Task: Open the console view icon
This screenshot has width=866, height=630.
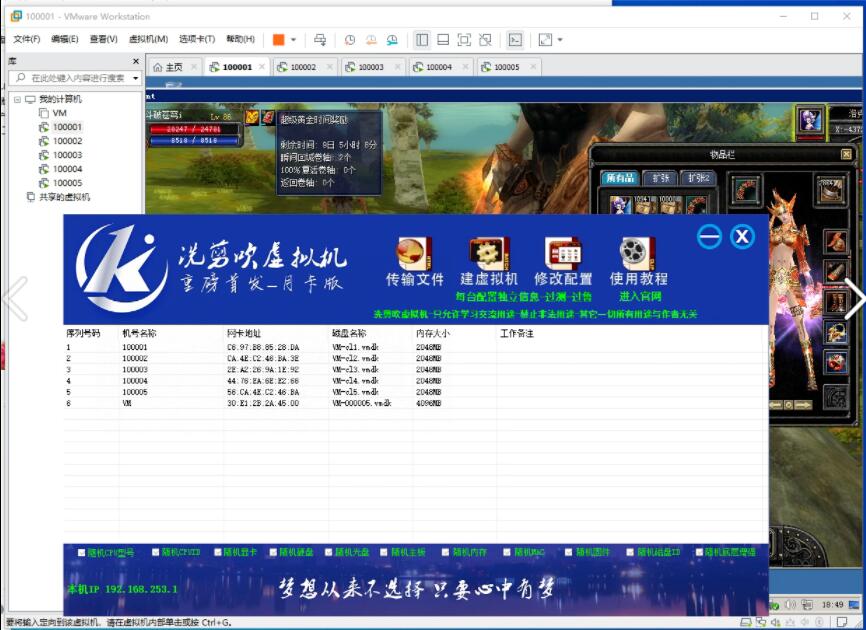Action: [515, 40]
